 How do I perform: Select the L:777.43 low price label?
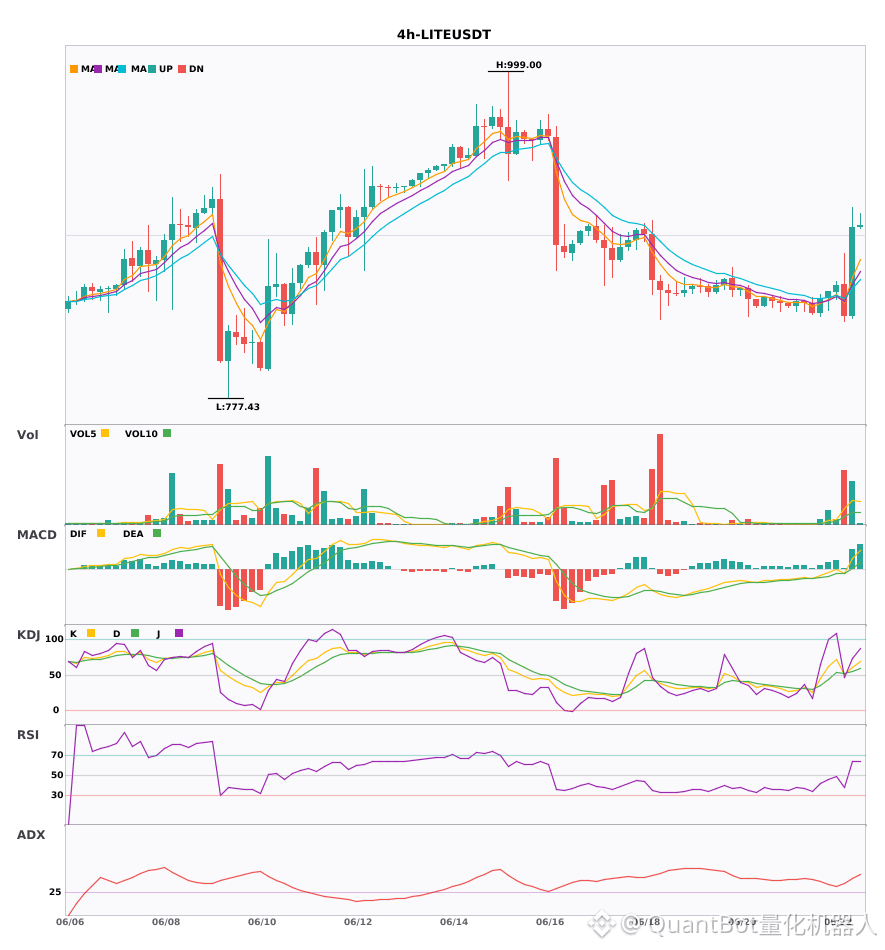point(237,407)
